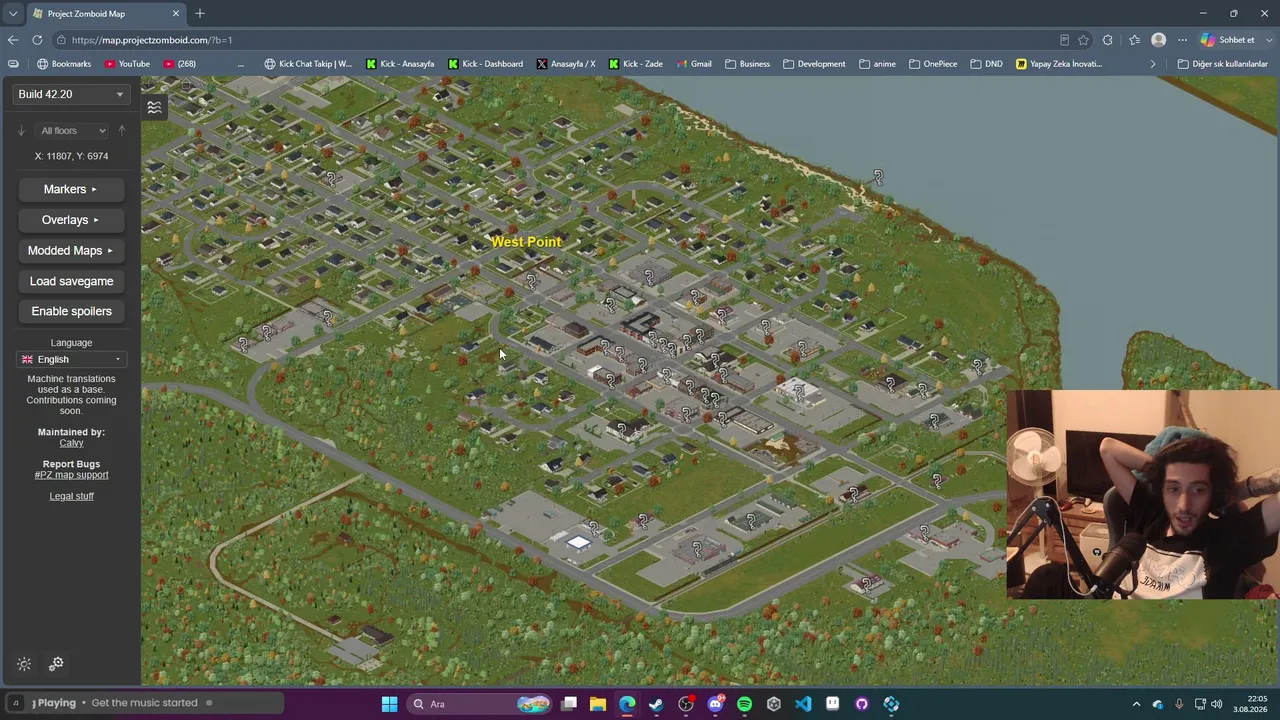Select the Project Zomboid Map browser tab
This screenshot has height=720, width=1280.
pos(105,13)
